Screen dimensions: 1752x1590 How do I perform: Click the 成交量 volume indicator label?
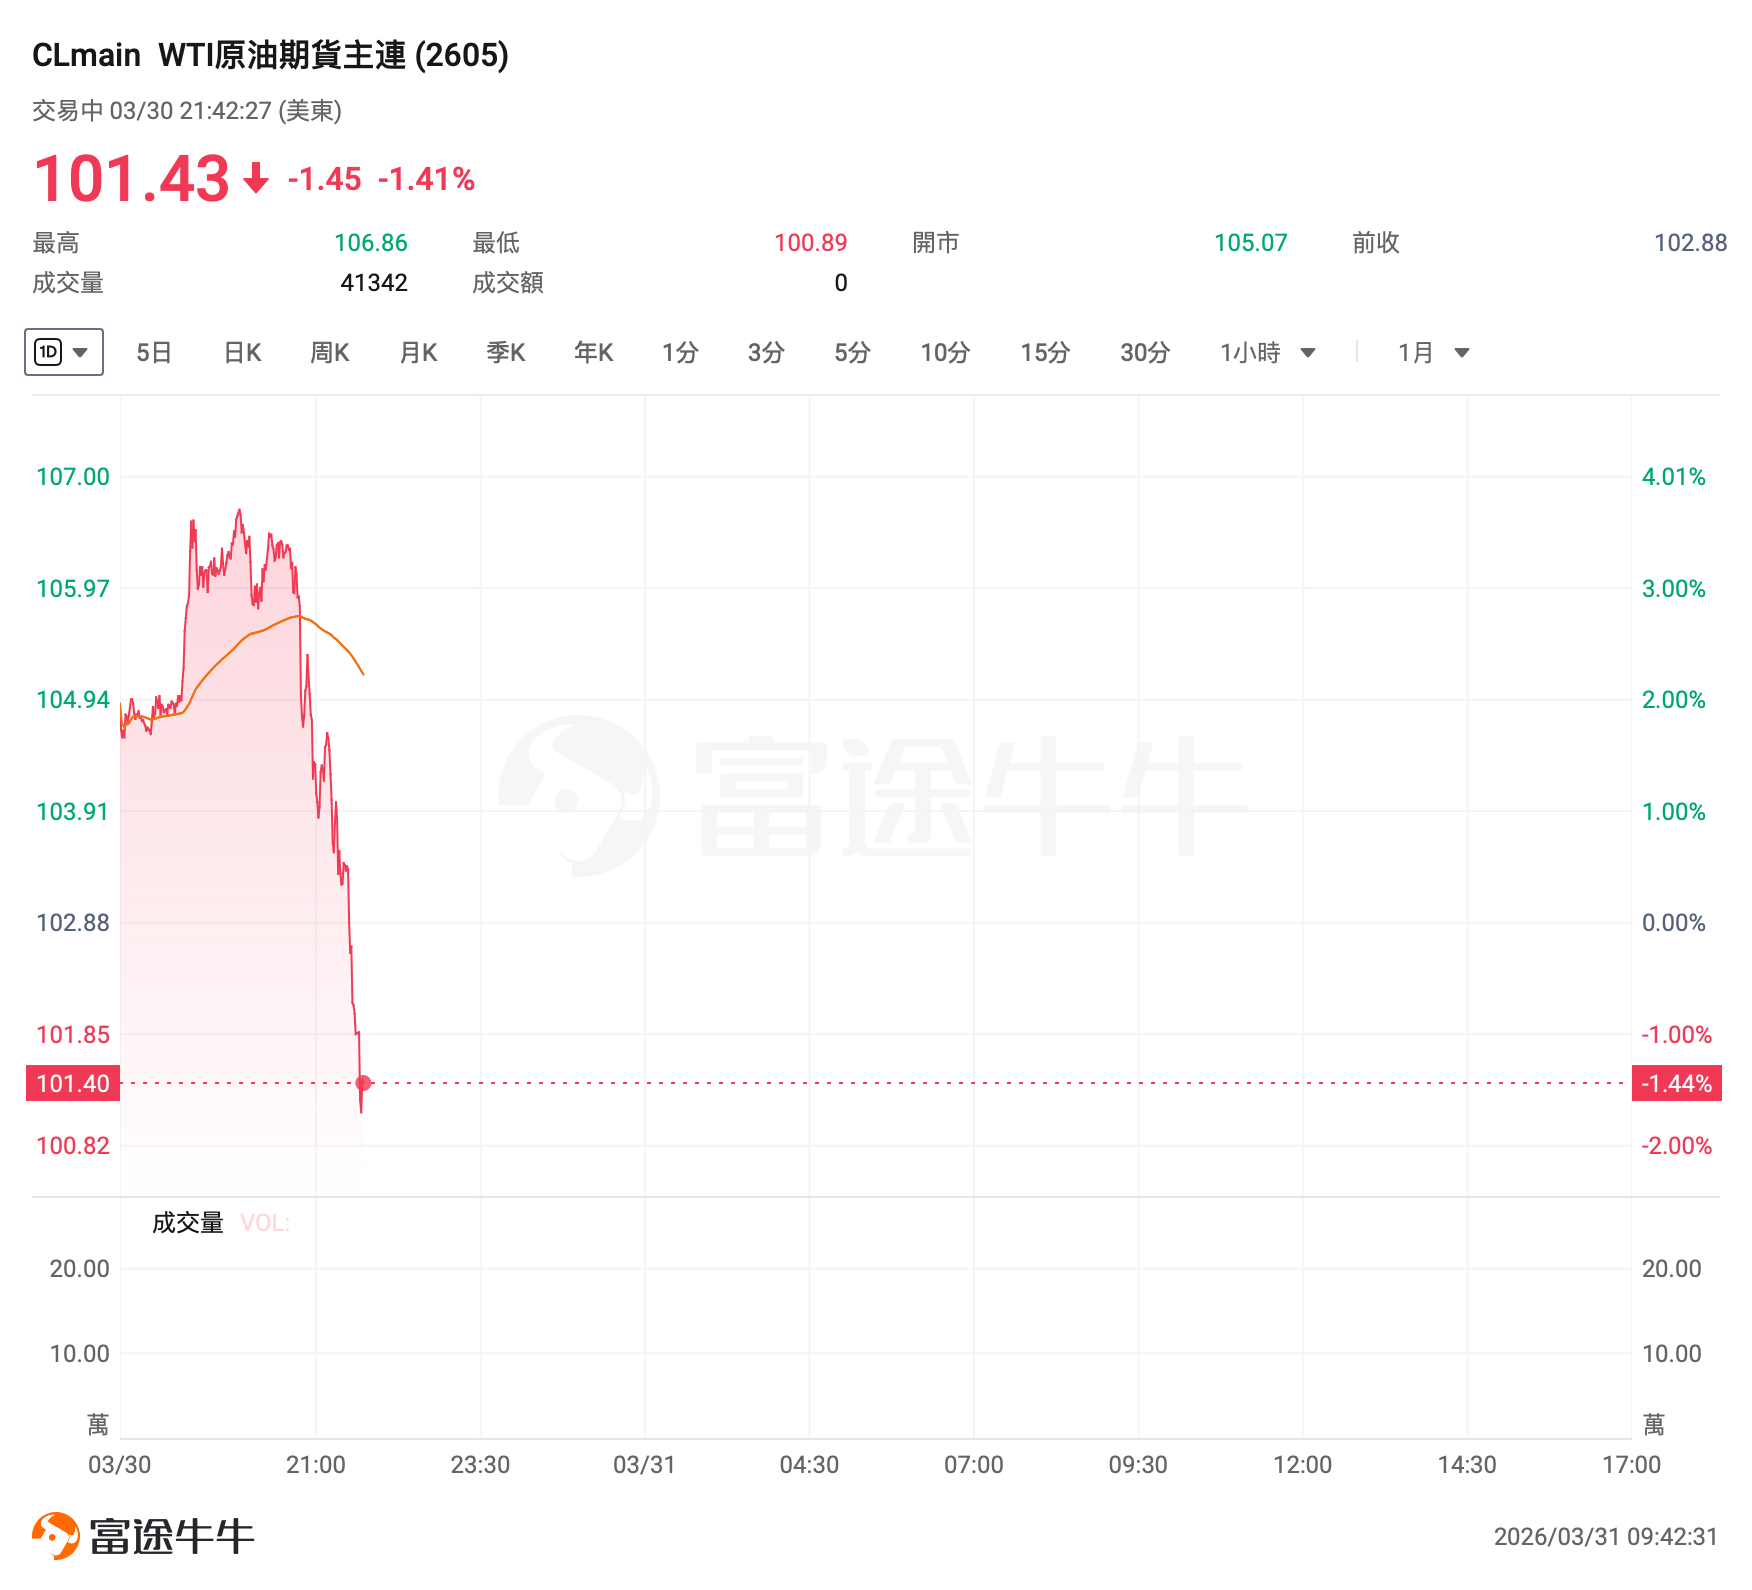[187, 1223]
